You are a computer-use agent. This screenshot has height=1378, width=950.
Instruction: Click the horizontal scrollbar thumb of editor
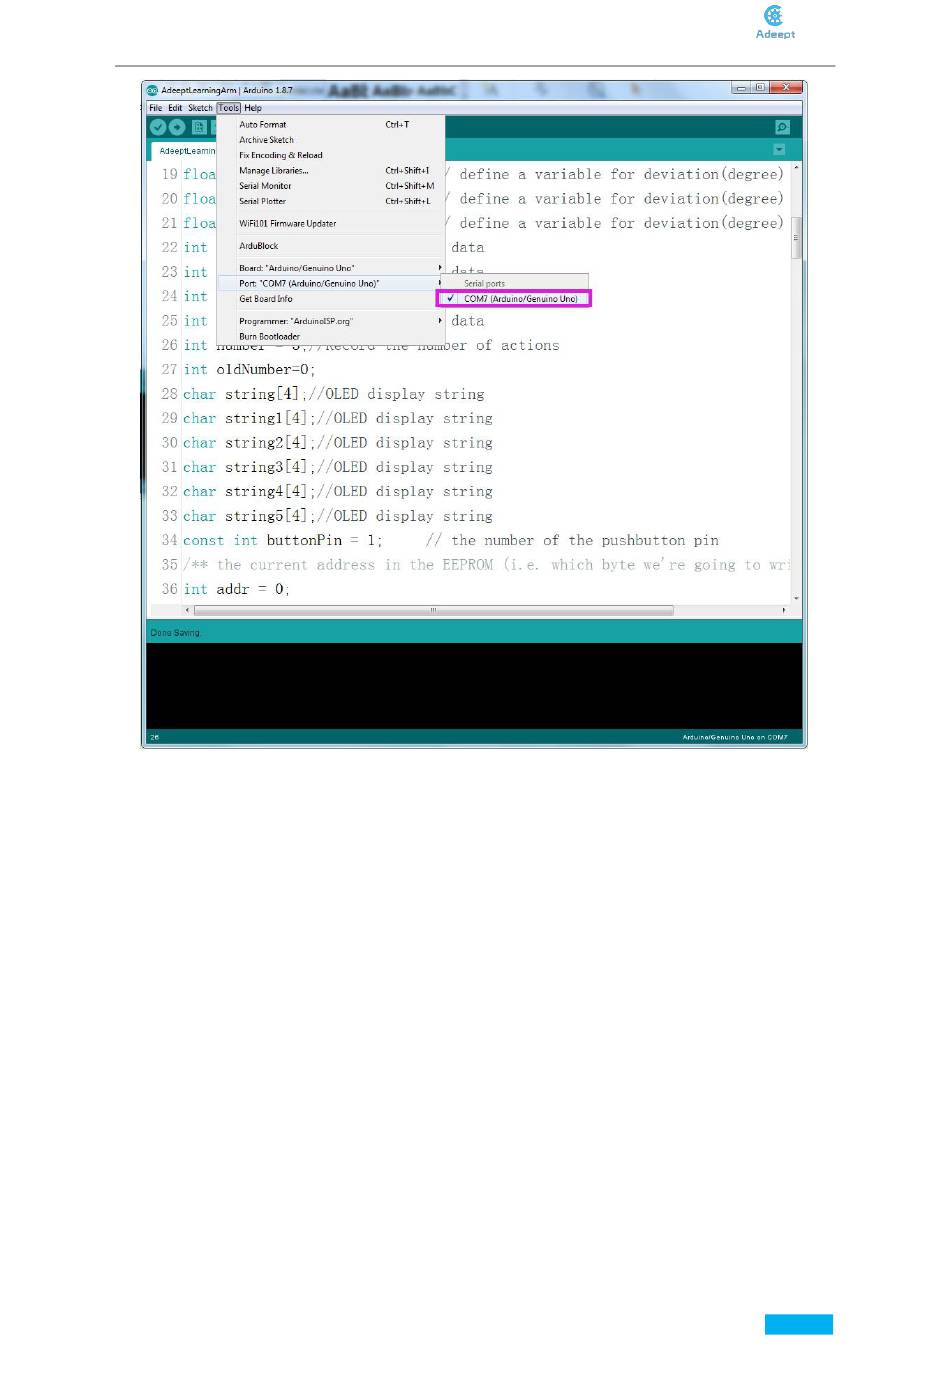tap(433, 610)
